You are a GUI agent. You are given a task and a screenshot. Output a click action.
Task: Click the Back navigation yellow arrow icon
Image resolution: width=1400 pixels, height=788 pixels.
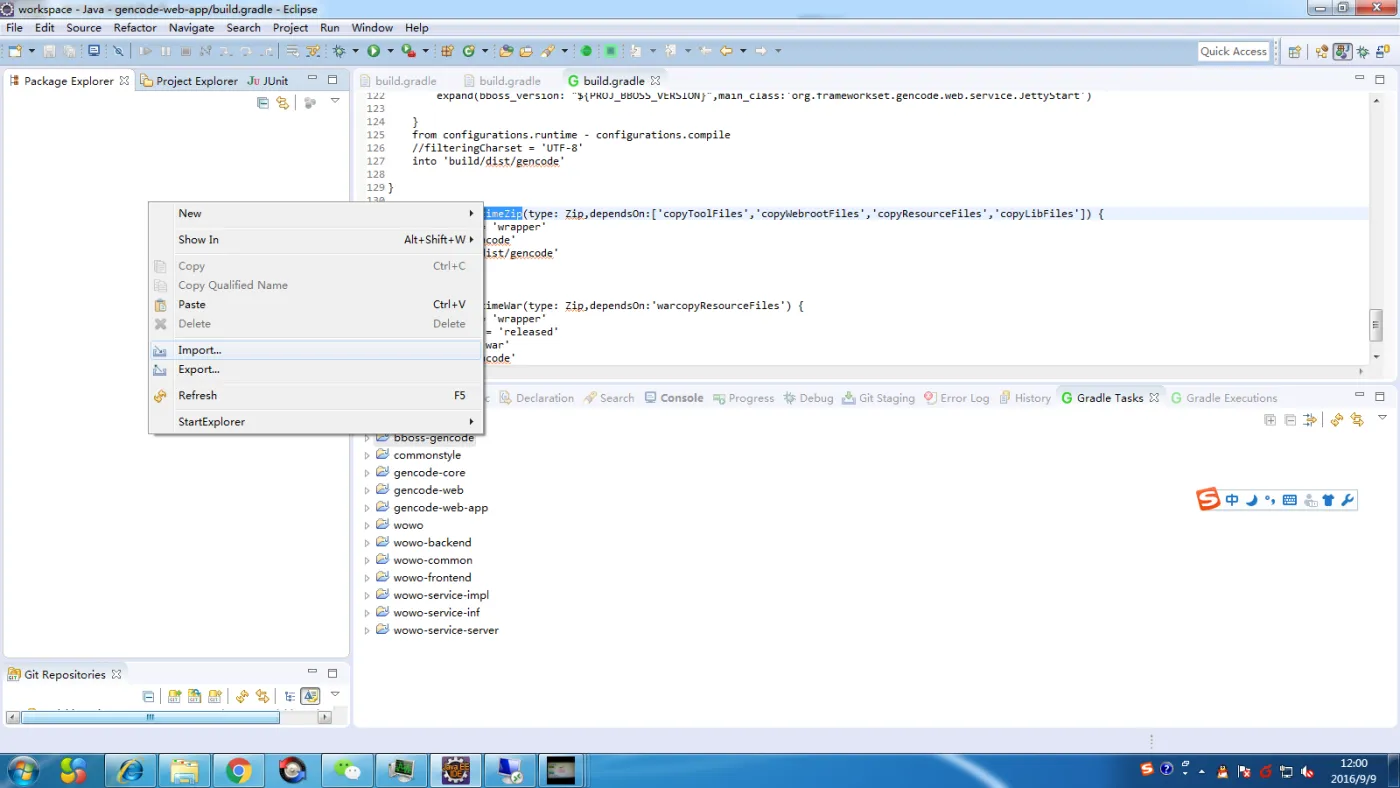(x=727, y=51)
